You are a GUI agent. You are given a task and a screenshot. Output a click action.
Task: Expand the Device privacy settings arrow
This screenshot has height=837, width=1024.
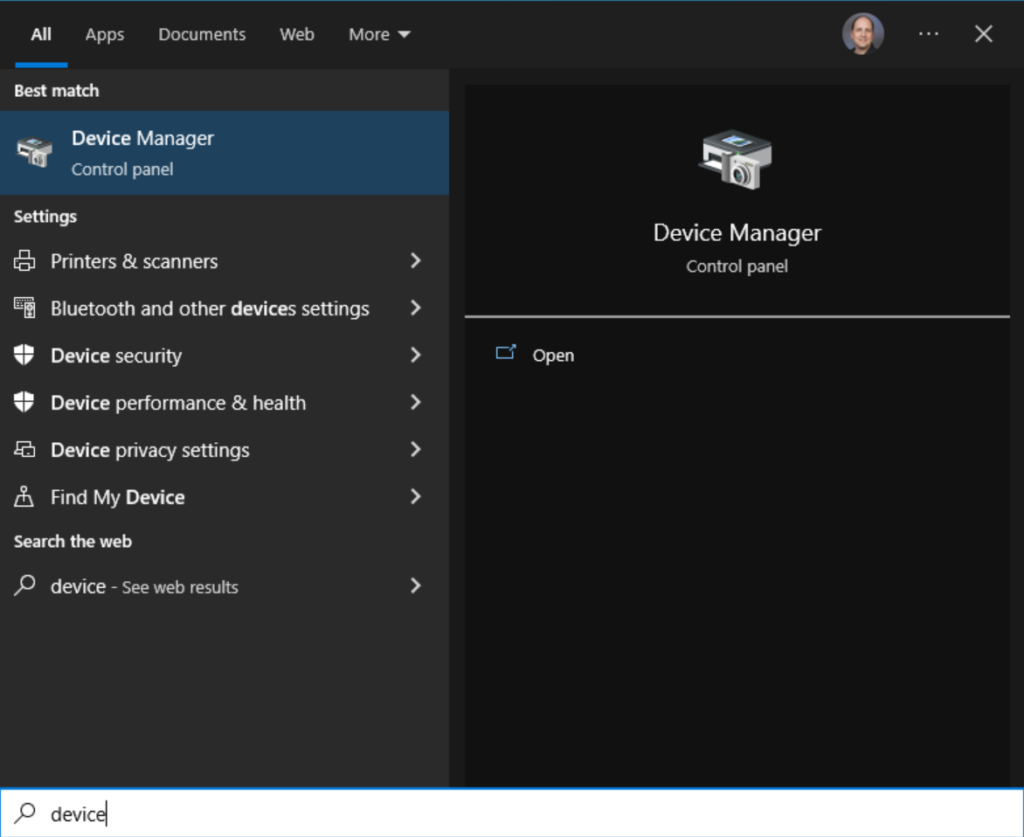[x=415, y=449]
